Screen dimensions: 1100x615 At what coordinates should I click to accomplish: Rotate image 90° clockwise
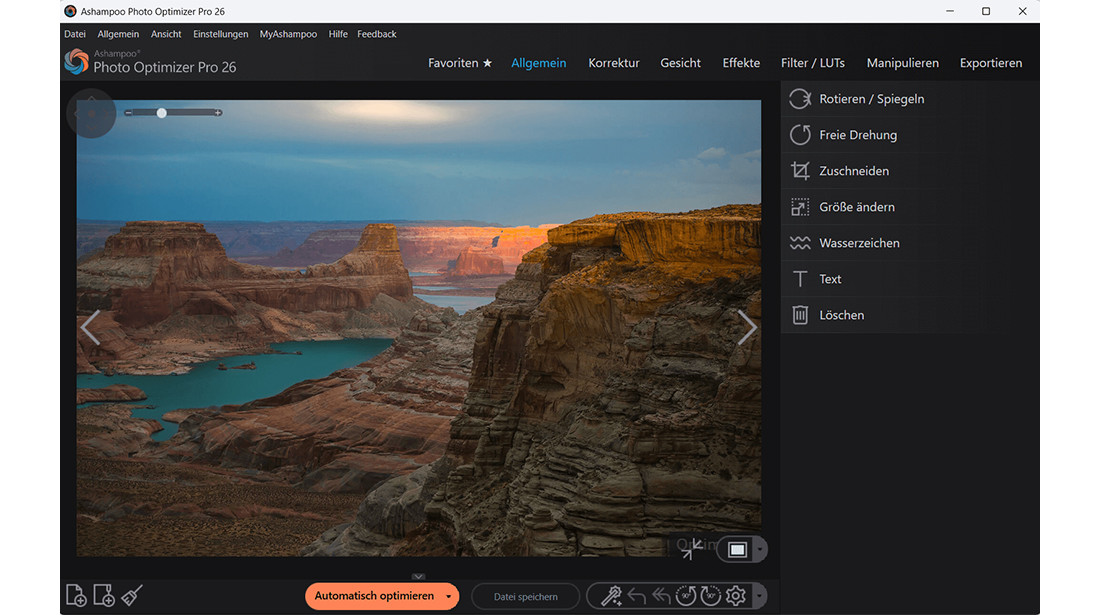pyautogui.click(x=710, y=596)
